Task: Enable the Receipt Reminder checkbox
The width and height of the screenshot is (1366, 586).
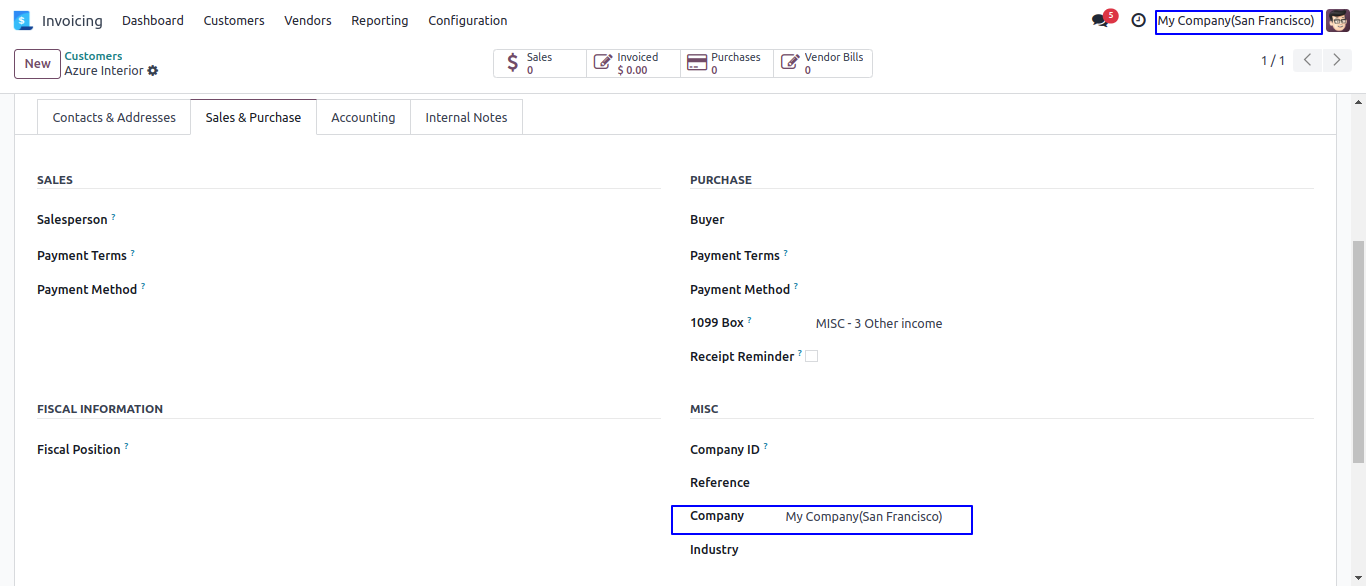Action: coord(811,356)
